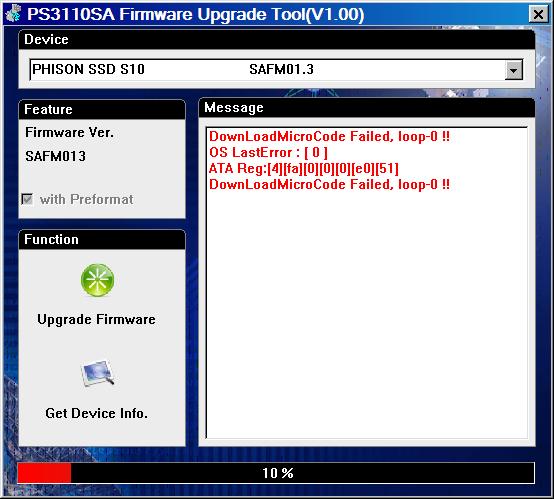Toggle the 'with Preformat' checkbox
Viewport: 554px width, 499px height.
tap(27, 199)
